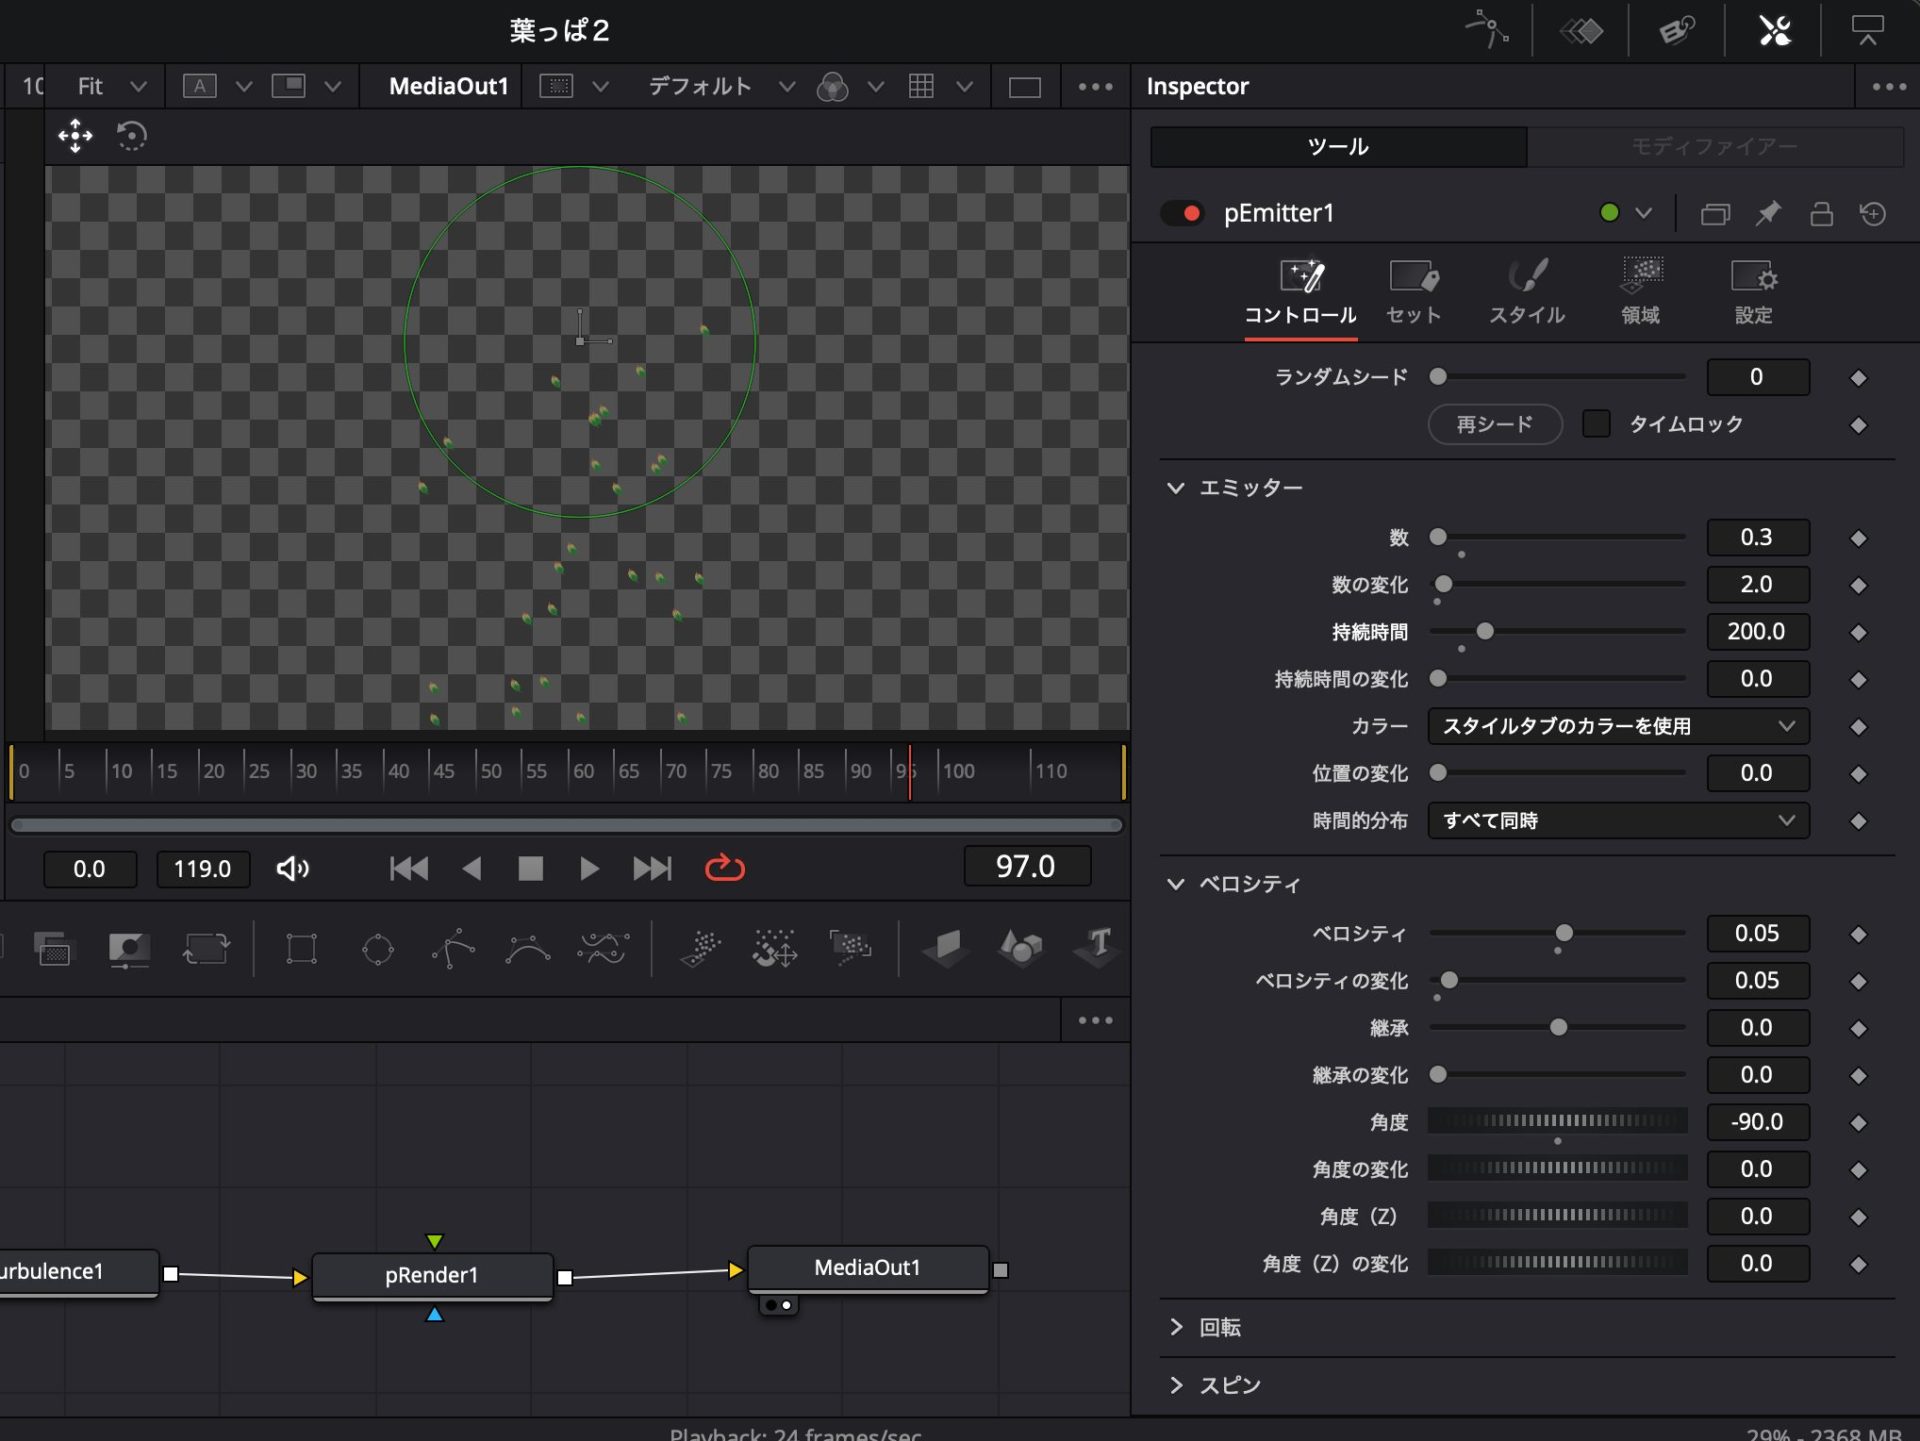Click the reset icon in pEmitter1 header

tap(1873, 213)
